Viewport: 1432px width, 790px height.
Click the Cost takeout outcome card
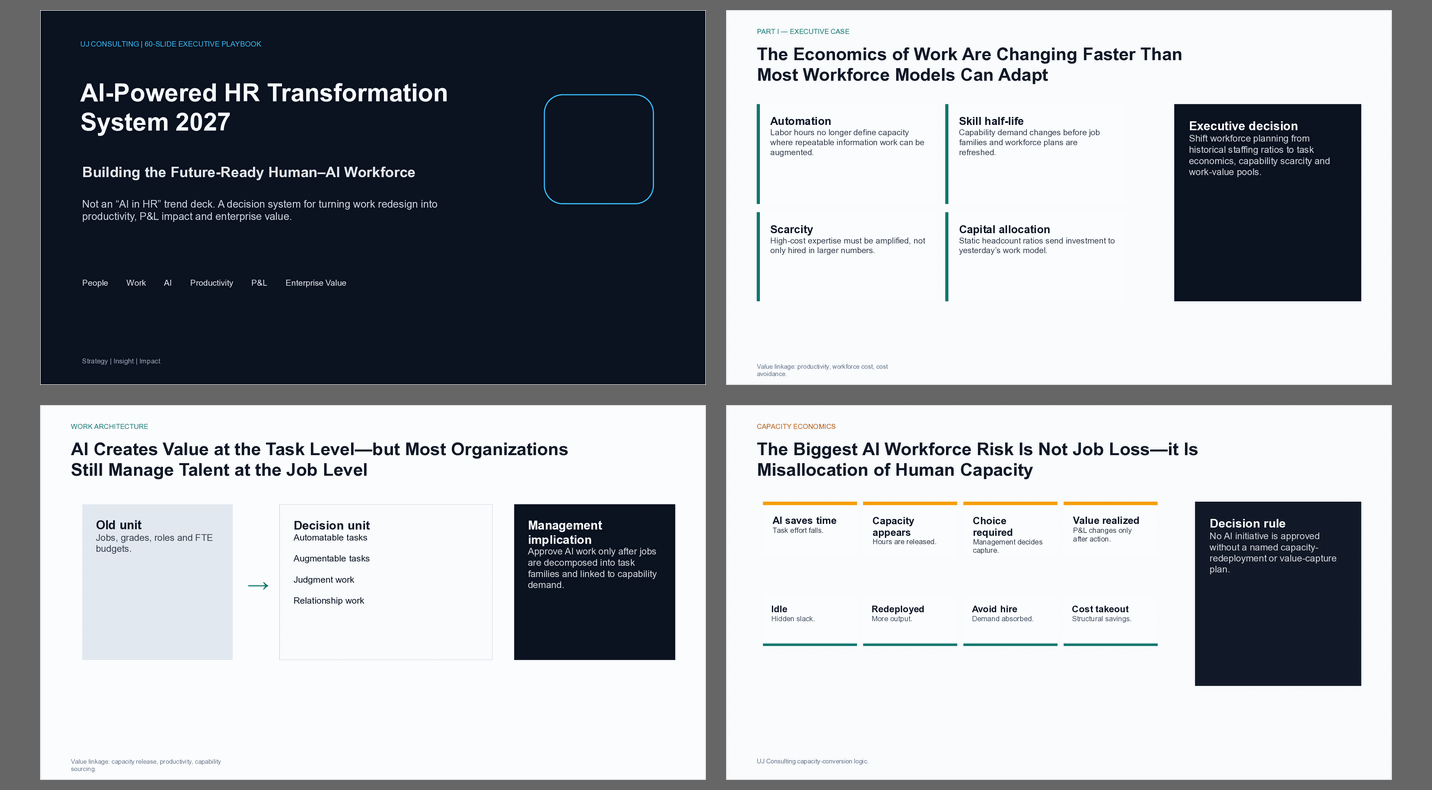(x=1110, y=621)
